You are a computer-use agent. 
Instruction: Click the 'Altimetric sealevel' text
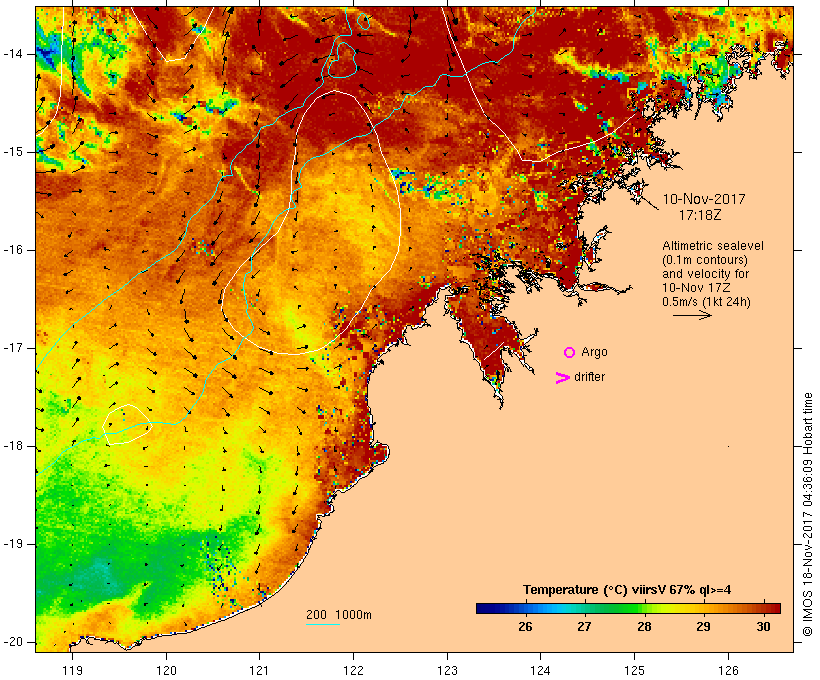(x=713, y=246)
